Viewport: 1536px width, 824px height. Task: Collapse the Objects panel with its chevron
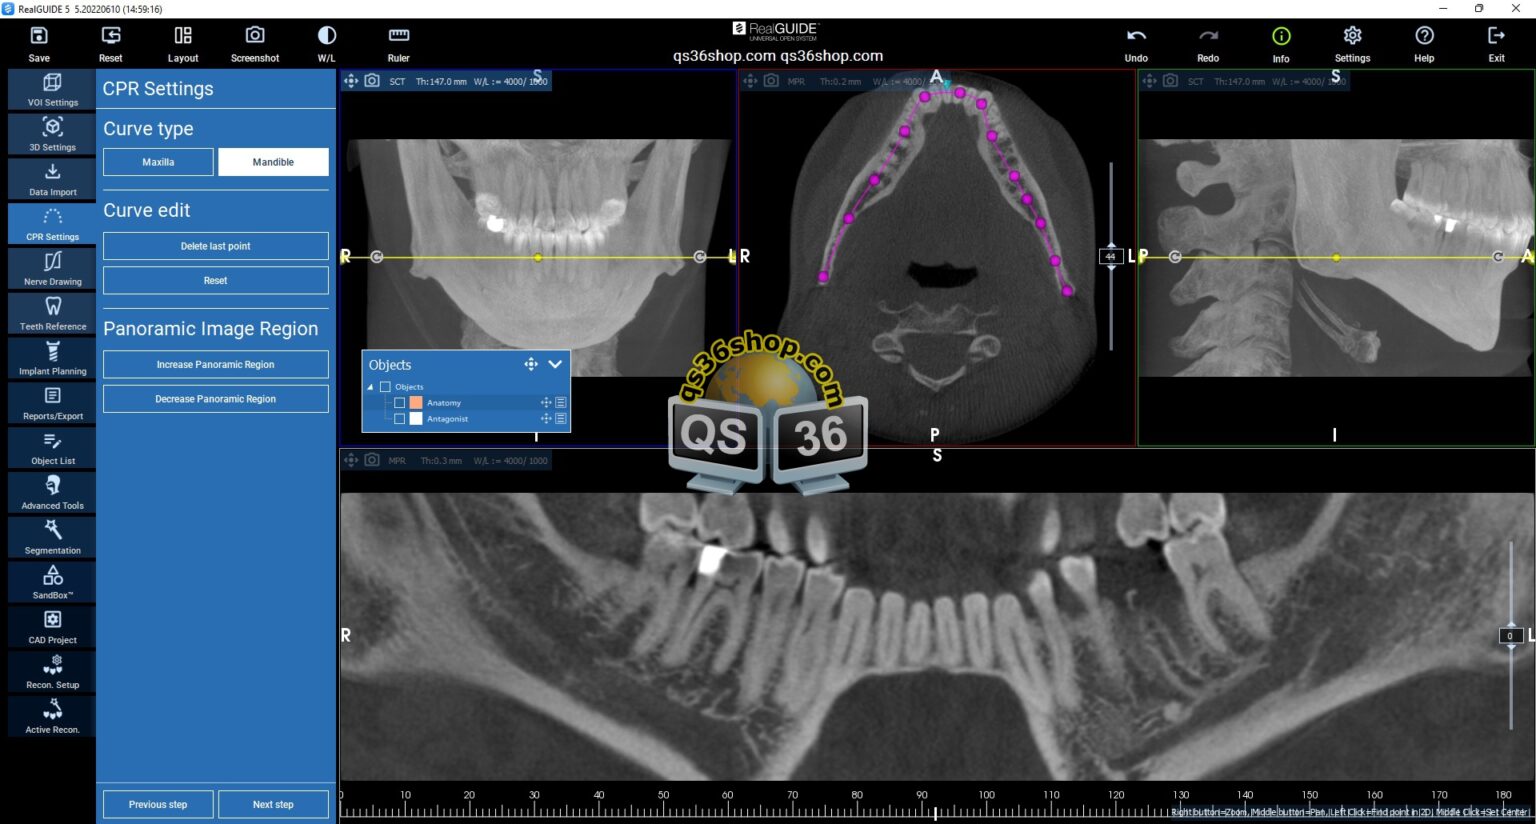(x=555, y=364)
